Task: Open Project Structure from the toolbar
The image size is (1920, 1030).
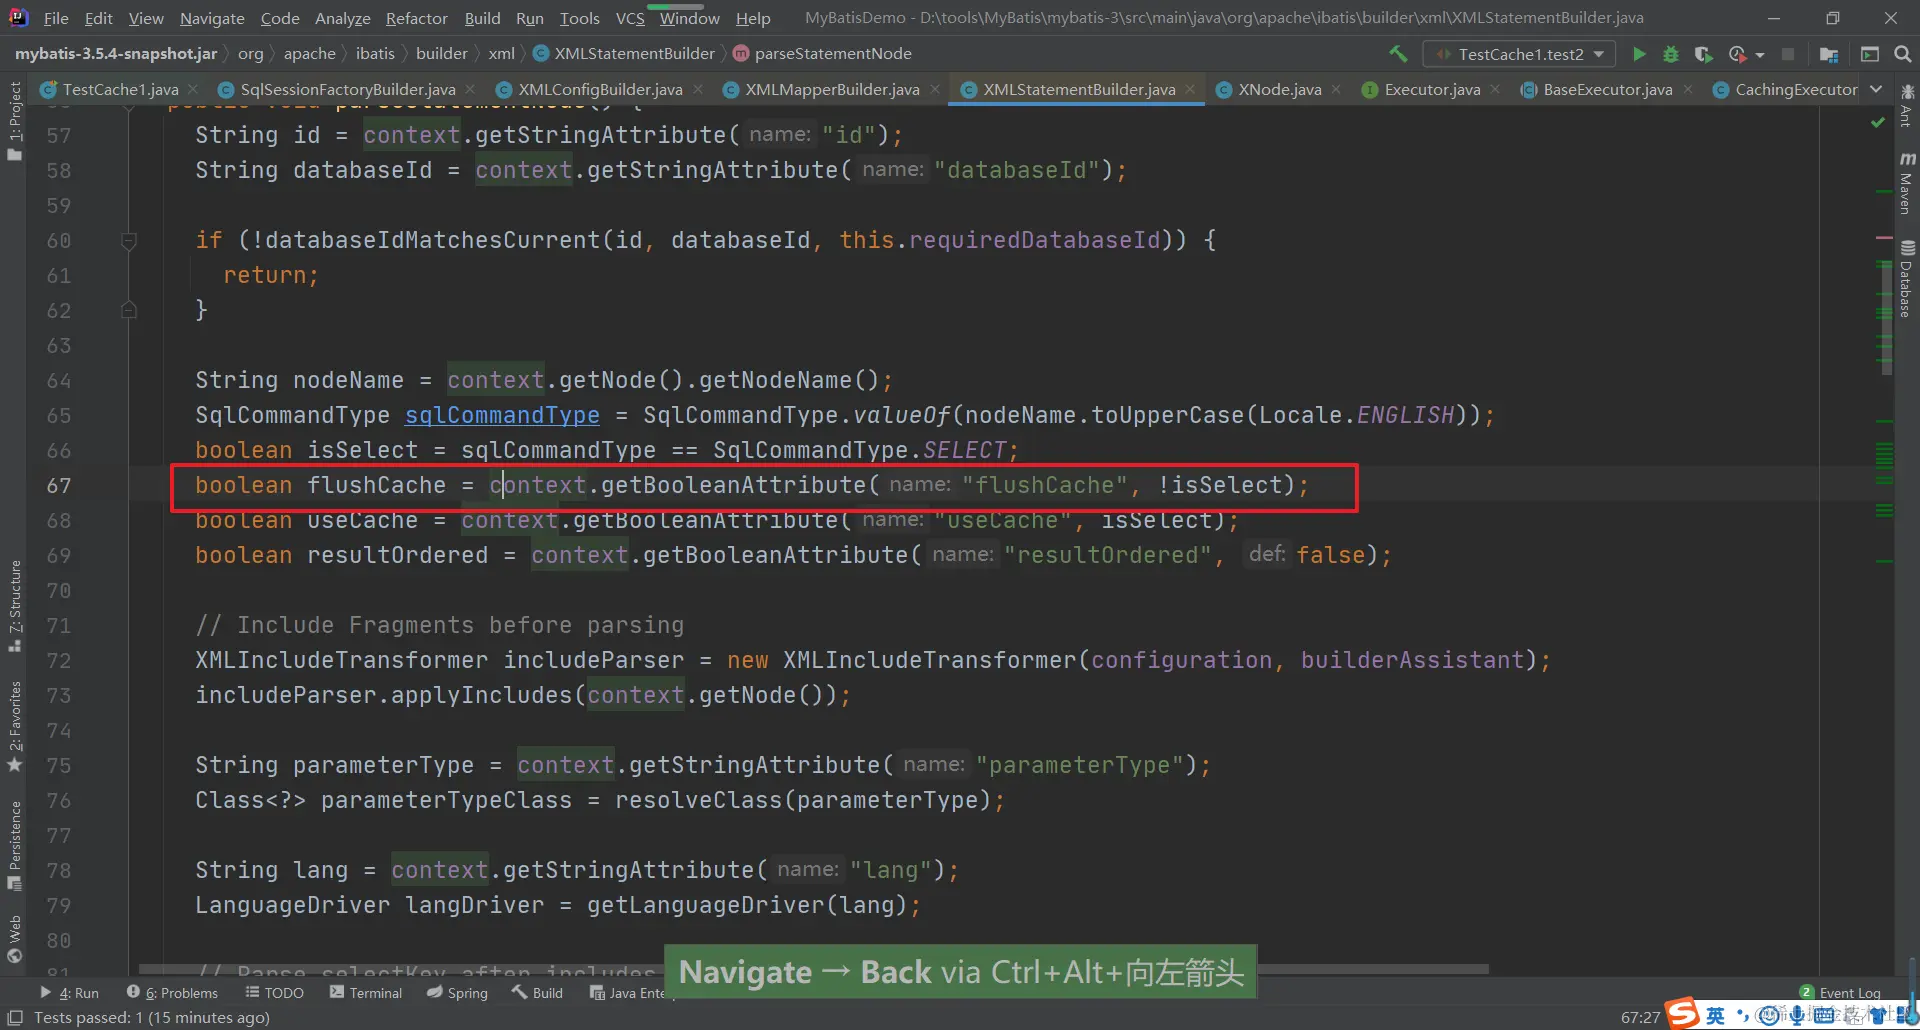Action: (x=1829, y=54)
